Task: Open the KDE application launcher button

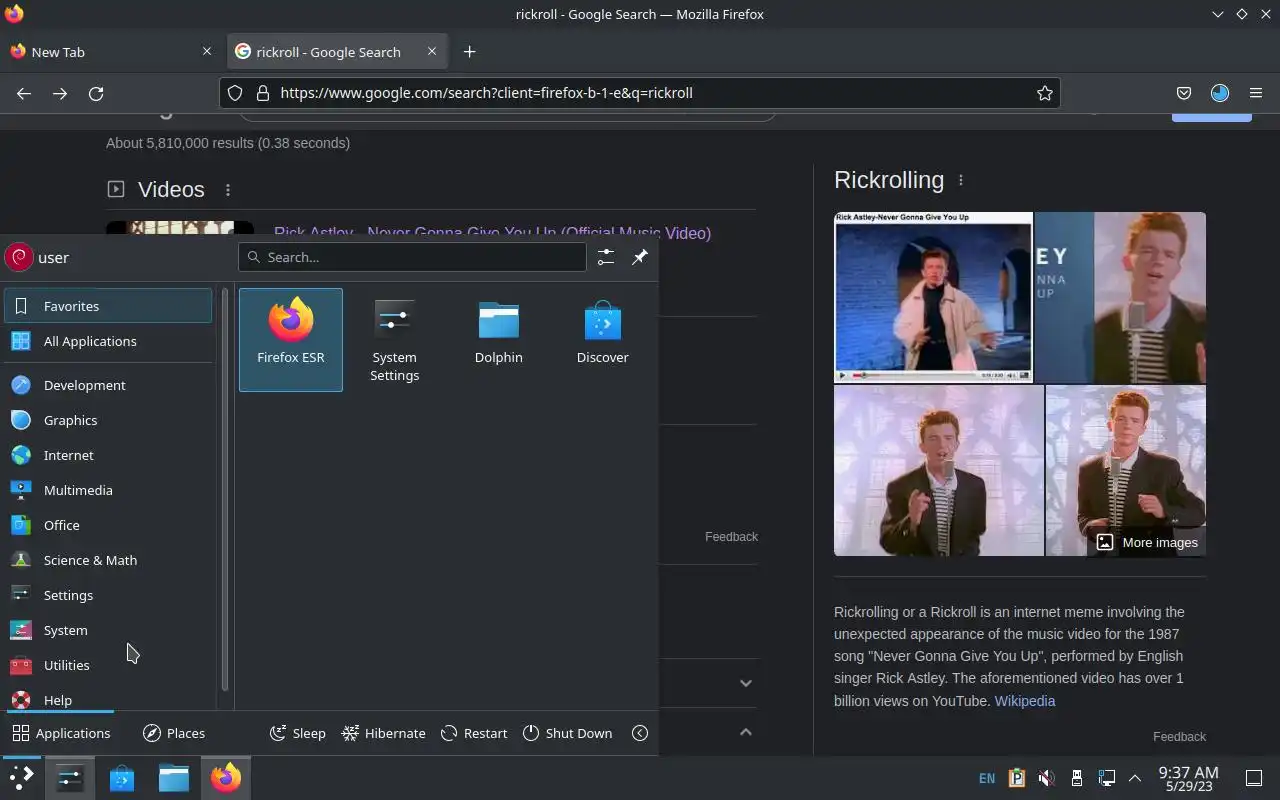Action: (x=21, y=778)
